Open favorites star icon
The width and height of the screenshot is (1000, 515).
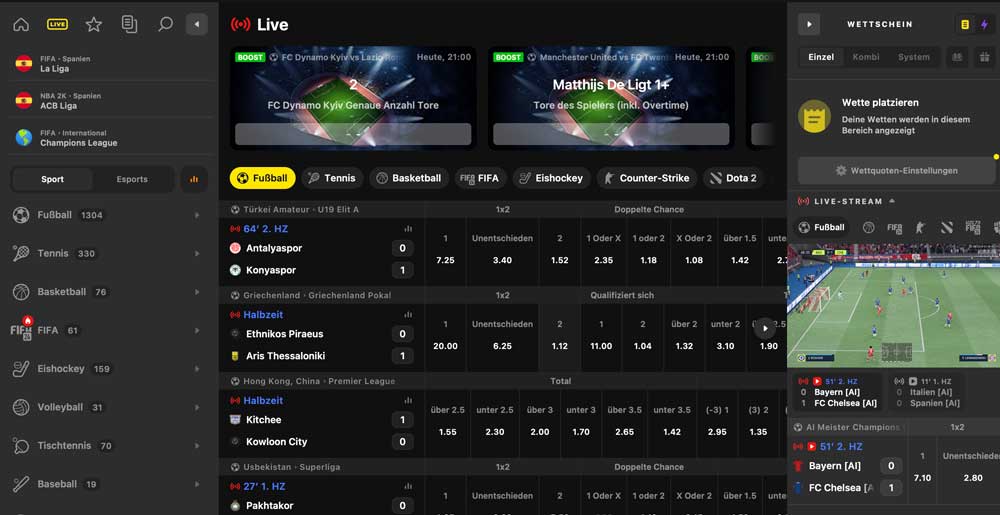94,24
